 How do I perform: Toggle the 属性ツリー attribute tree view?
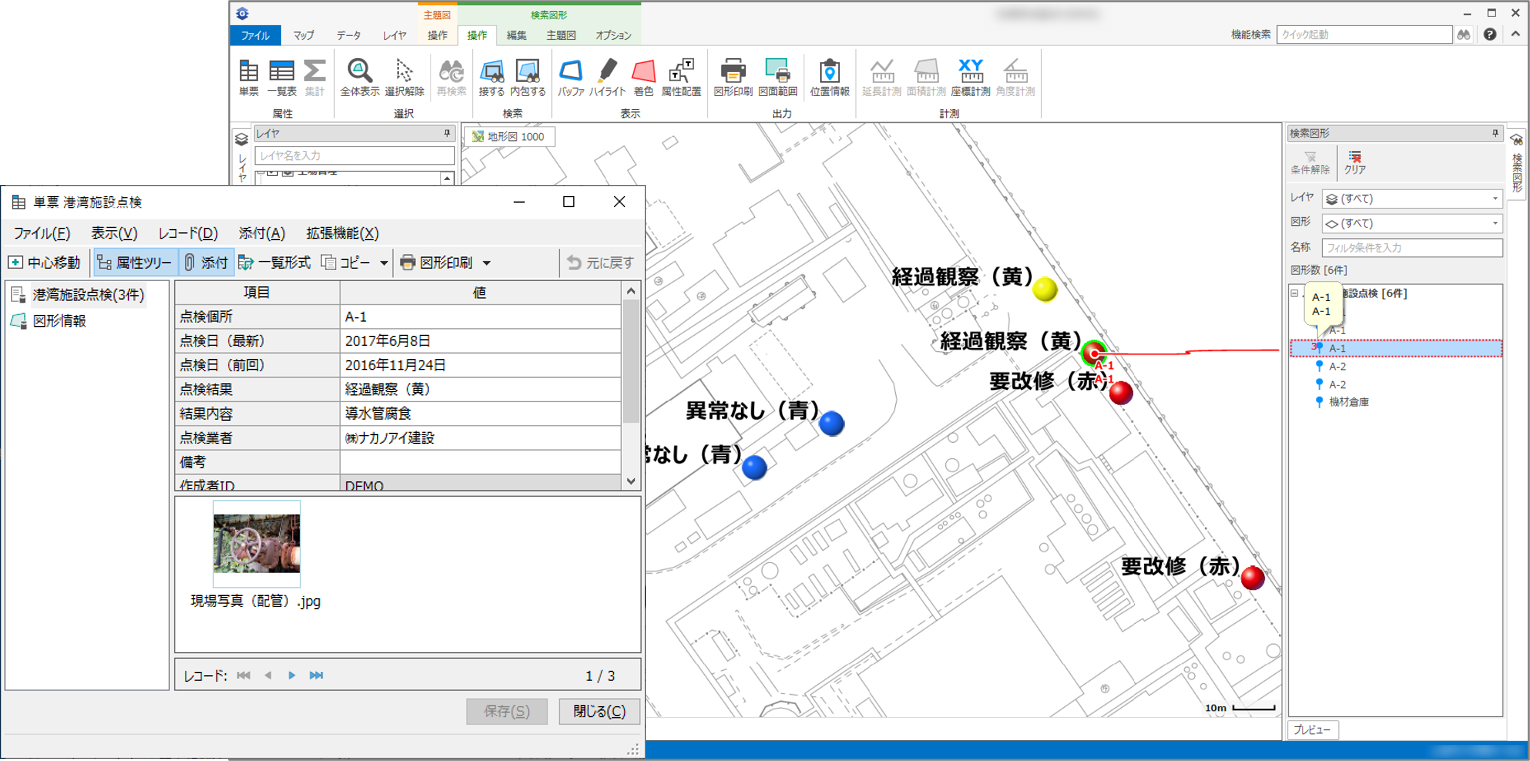[x=134, y=263]
